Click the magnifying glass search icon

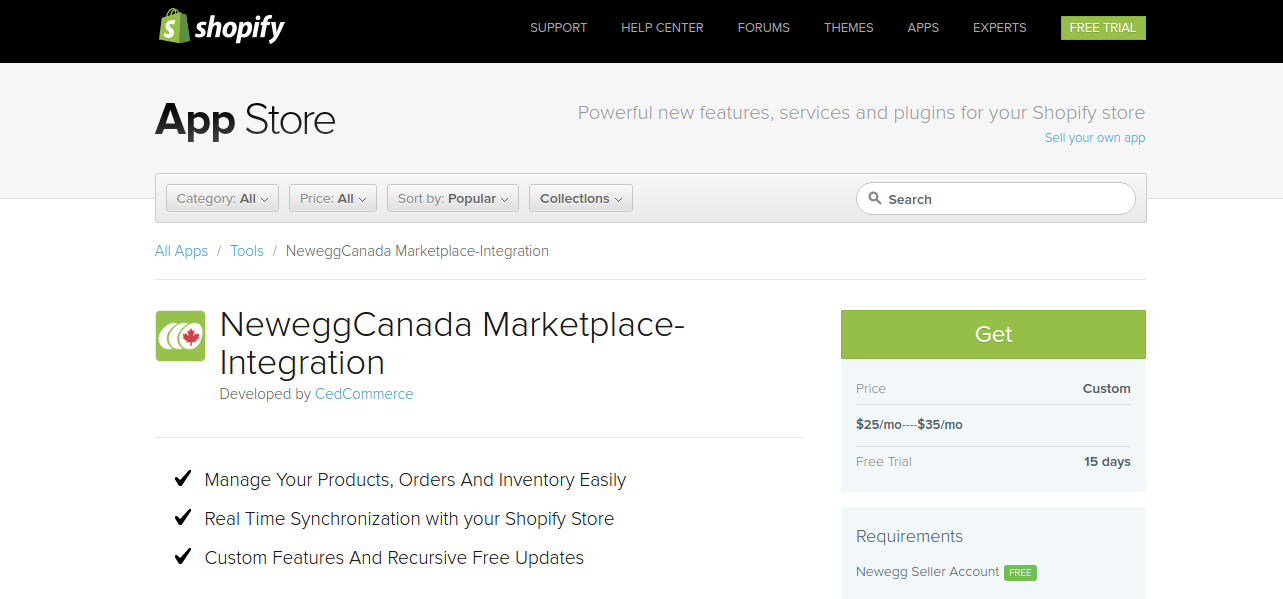pos(875,199)
